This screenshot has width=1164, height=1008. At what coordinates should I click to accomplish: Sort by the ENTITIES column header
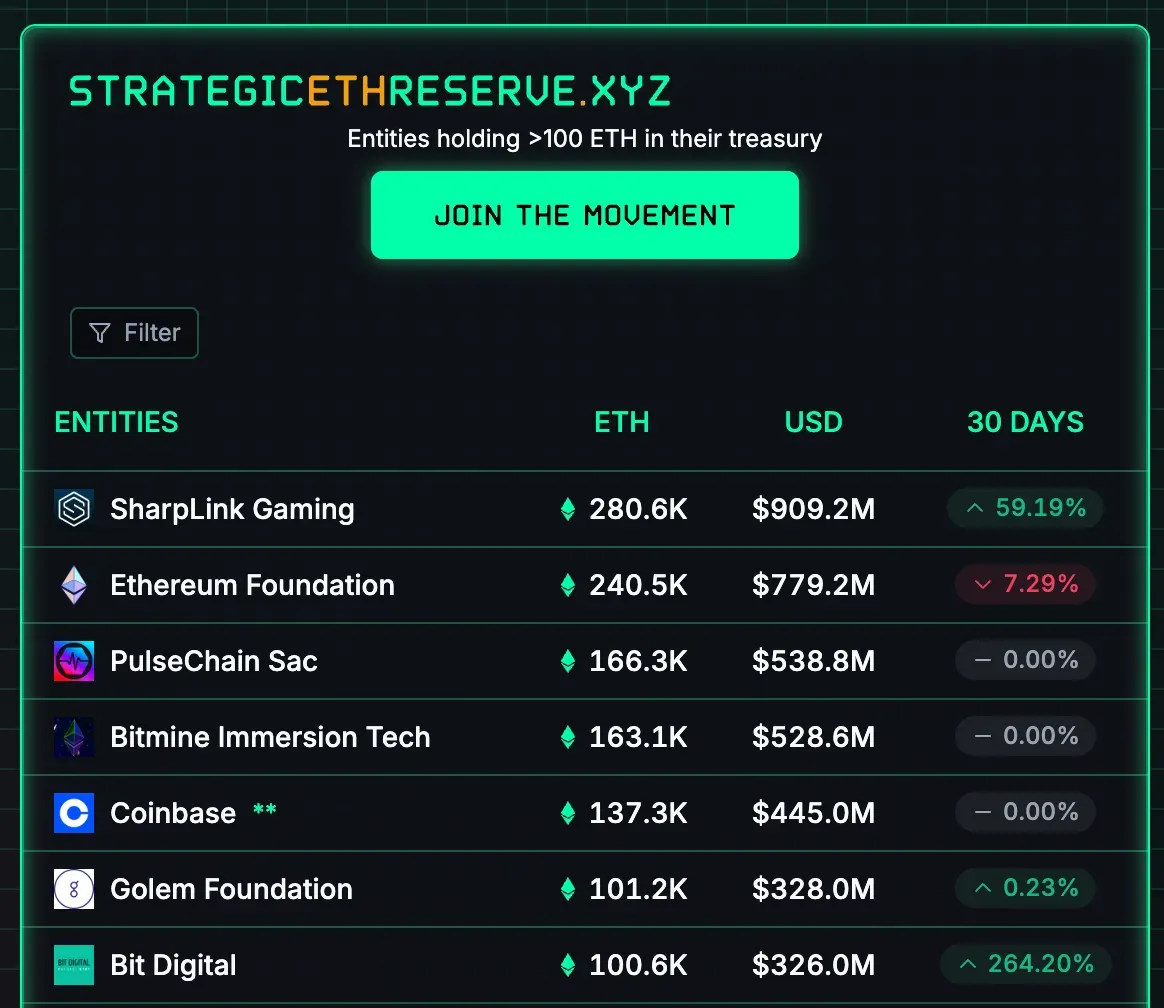[117, 422]
